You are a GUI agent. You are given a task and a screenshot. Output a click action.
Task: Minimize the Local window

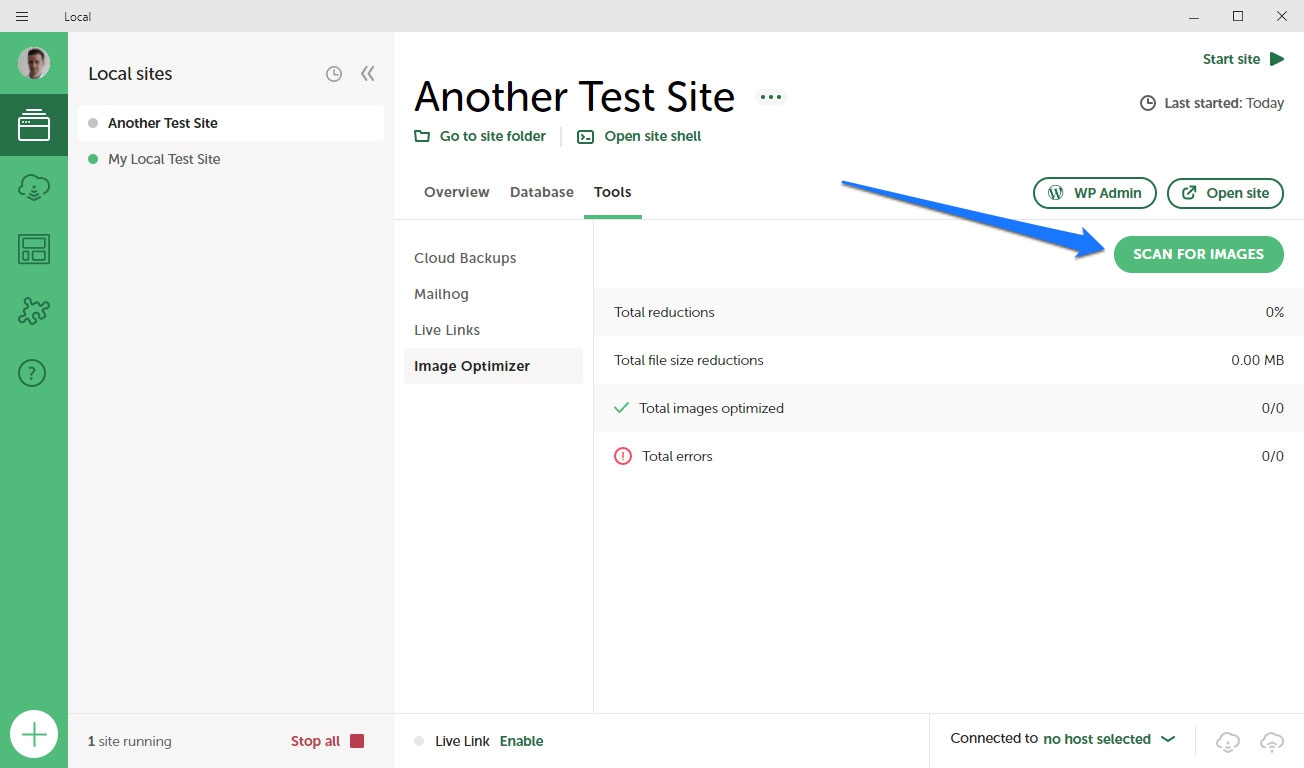(1194, 16)
